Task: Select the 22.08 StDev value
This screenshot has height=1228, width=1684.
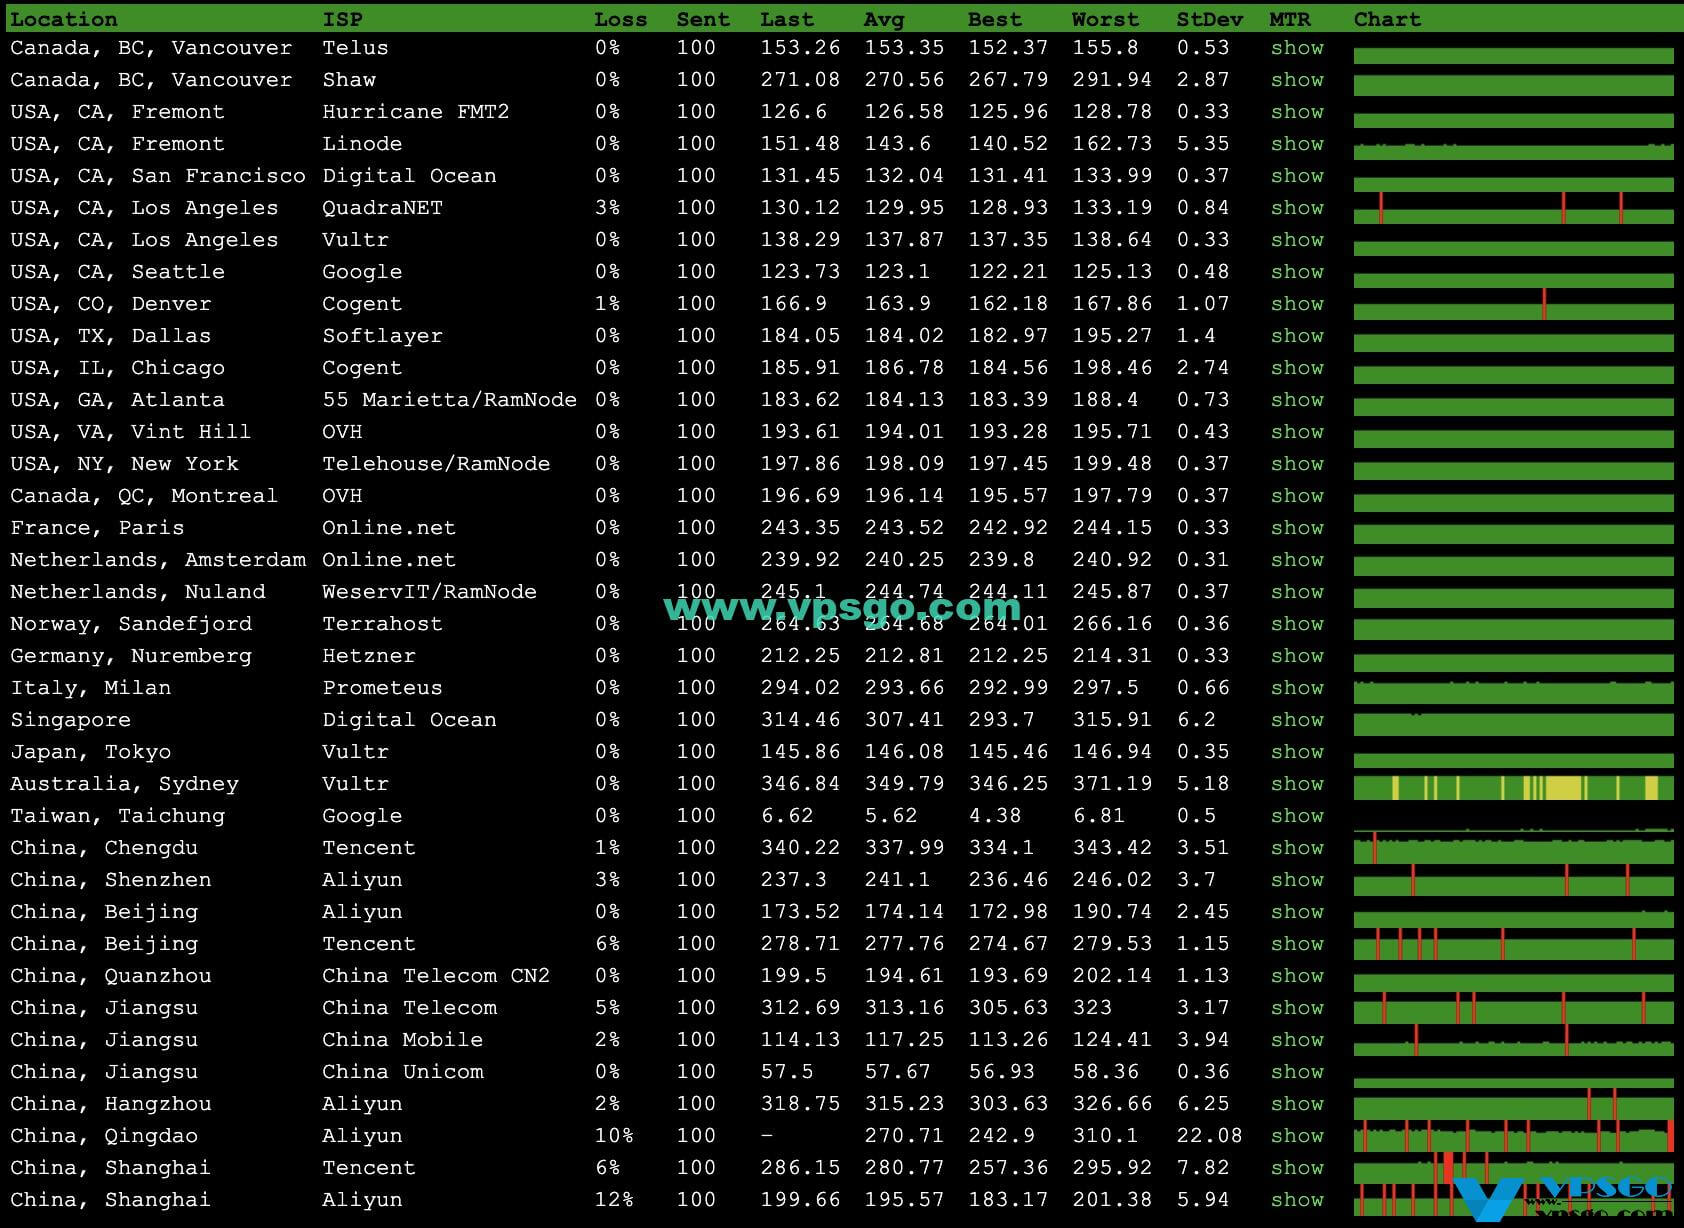Action: coord(1210,1136)
